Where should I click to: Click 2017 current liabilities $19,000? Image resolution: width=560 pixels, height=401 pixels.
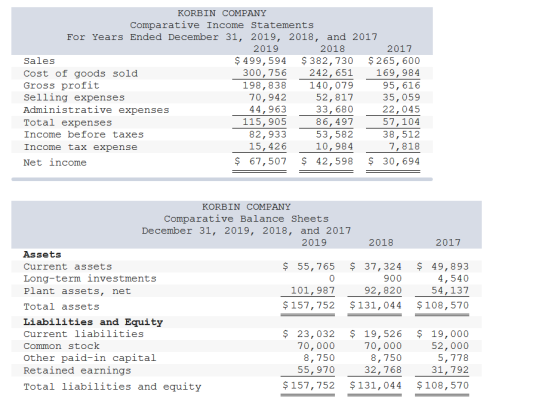click(442, 334)
